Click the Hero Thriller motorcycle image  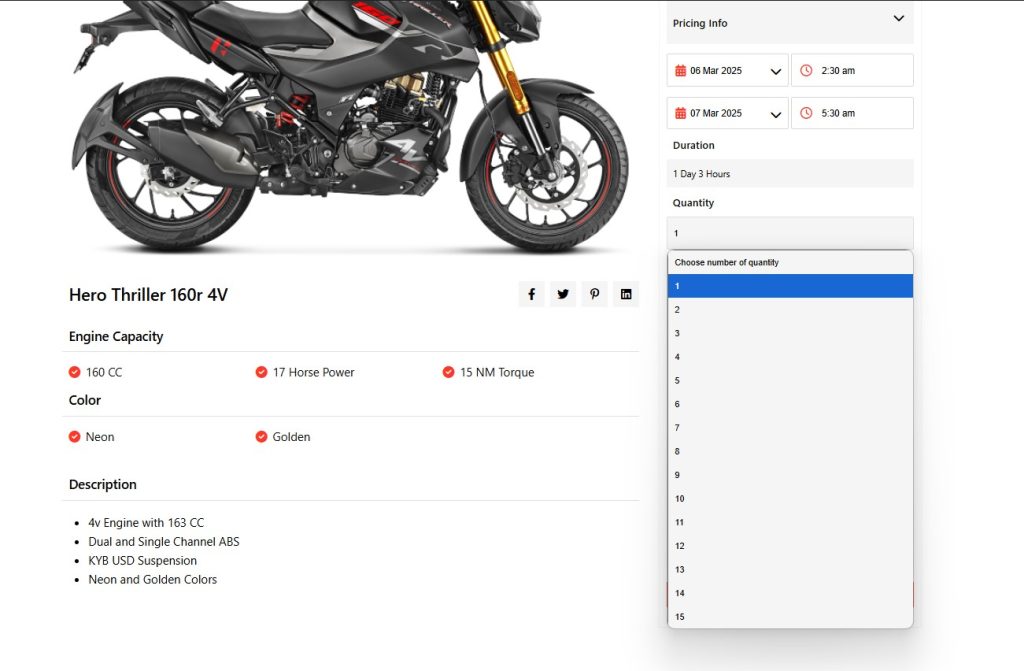(x=350, y=125)
